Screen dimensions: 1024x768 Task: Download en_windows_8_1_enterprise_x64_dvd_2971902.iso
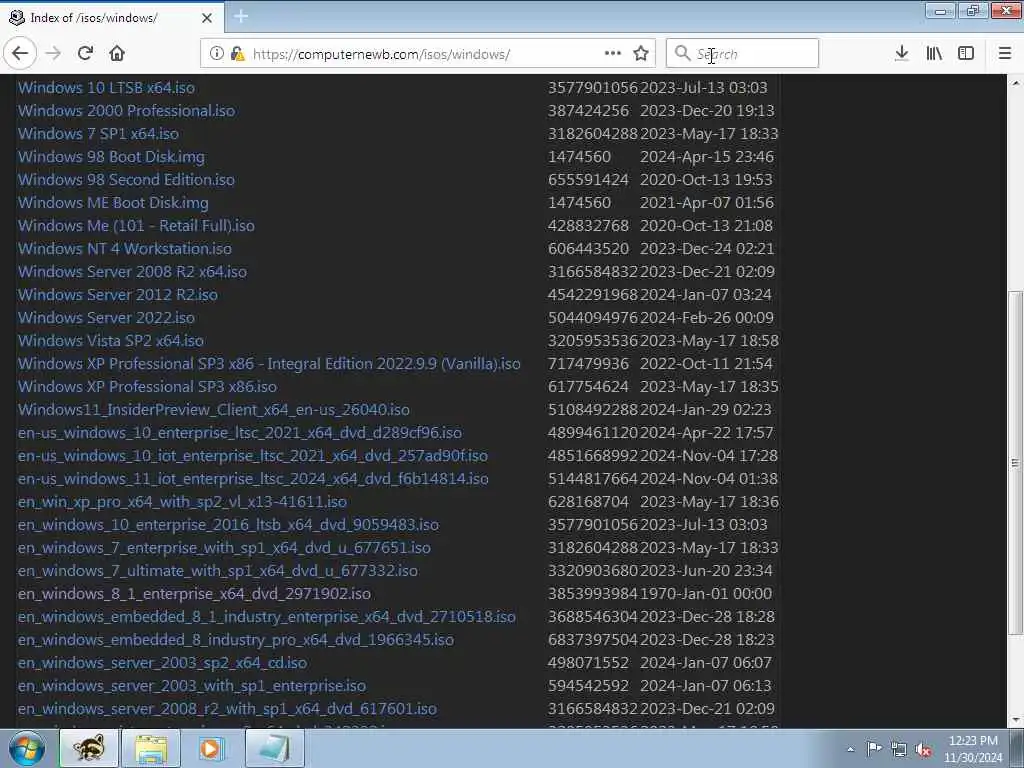click(x=194, y=594)
